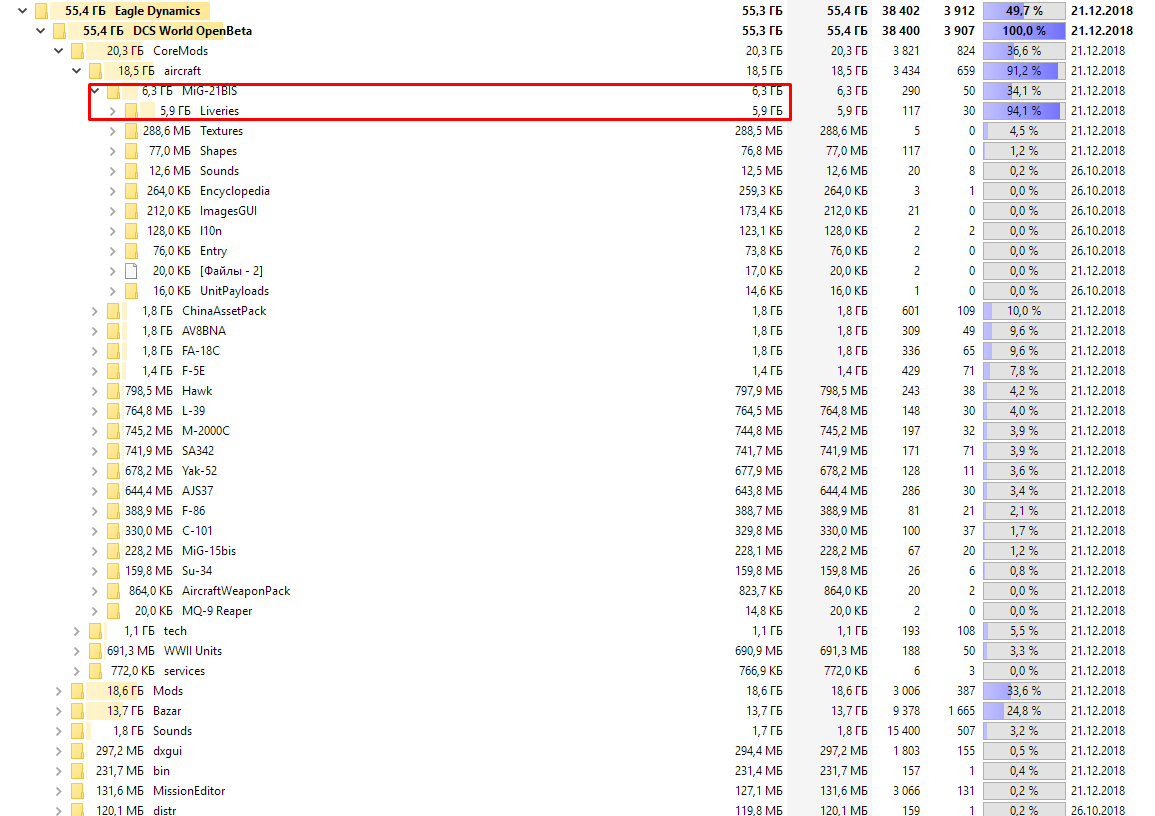Click the Liveries folder icon
This screenshot has width=1155, height=816.
(131, 110)
